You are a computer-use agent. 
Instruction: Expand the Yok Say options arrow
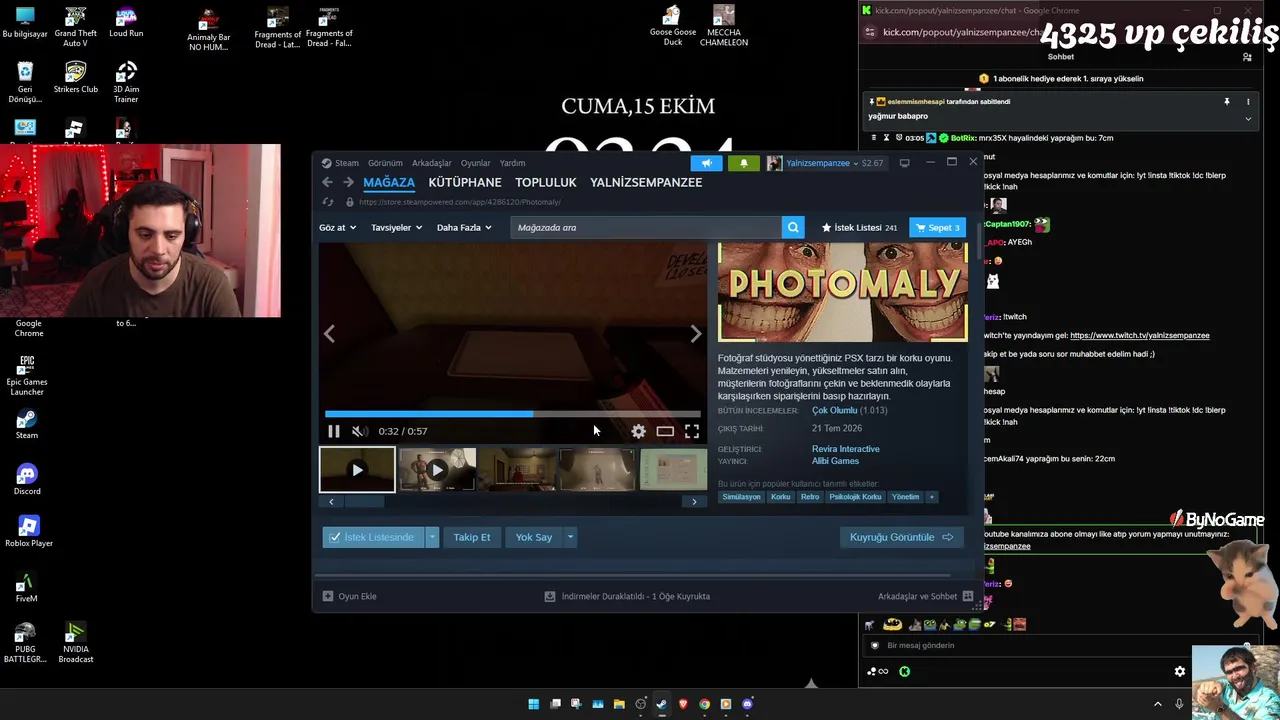click(570, 537)
